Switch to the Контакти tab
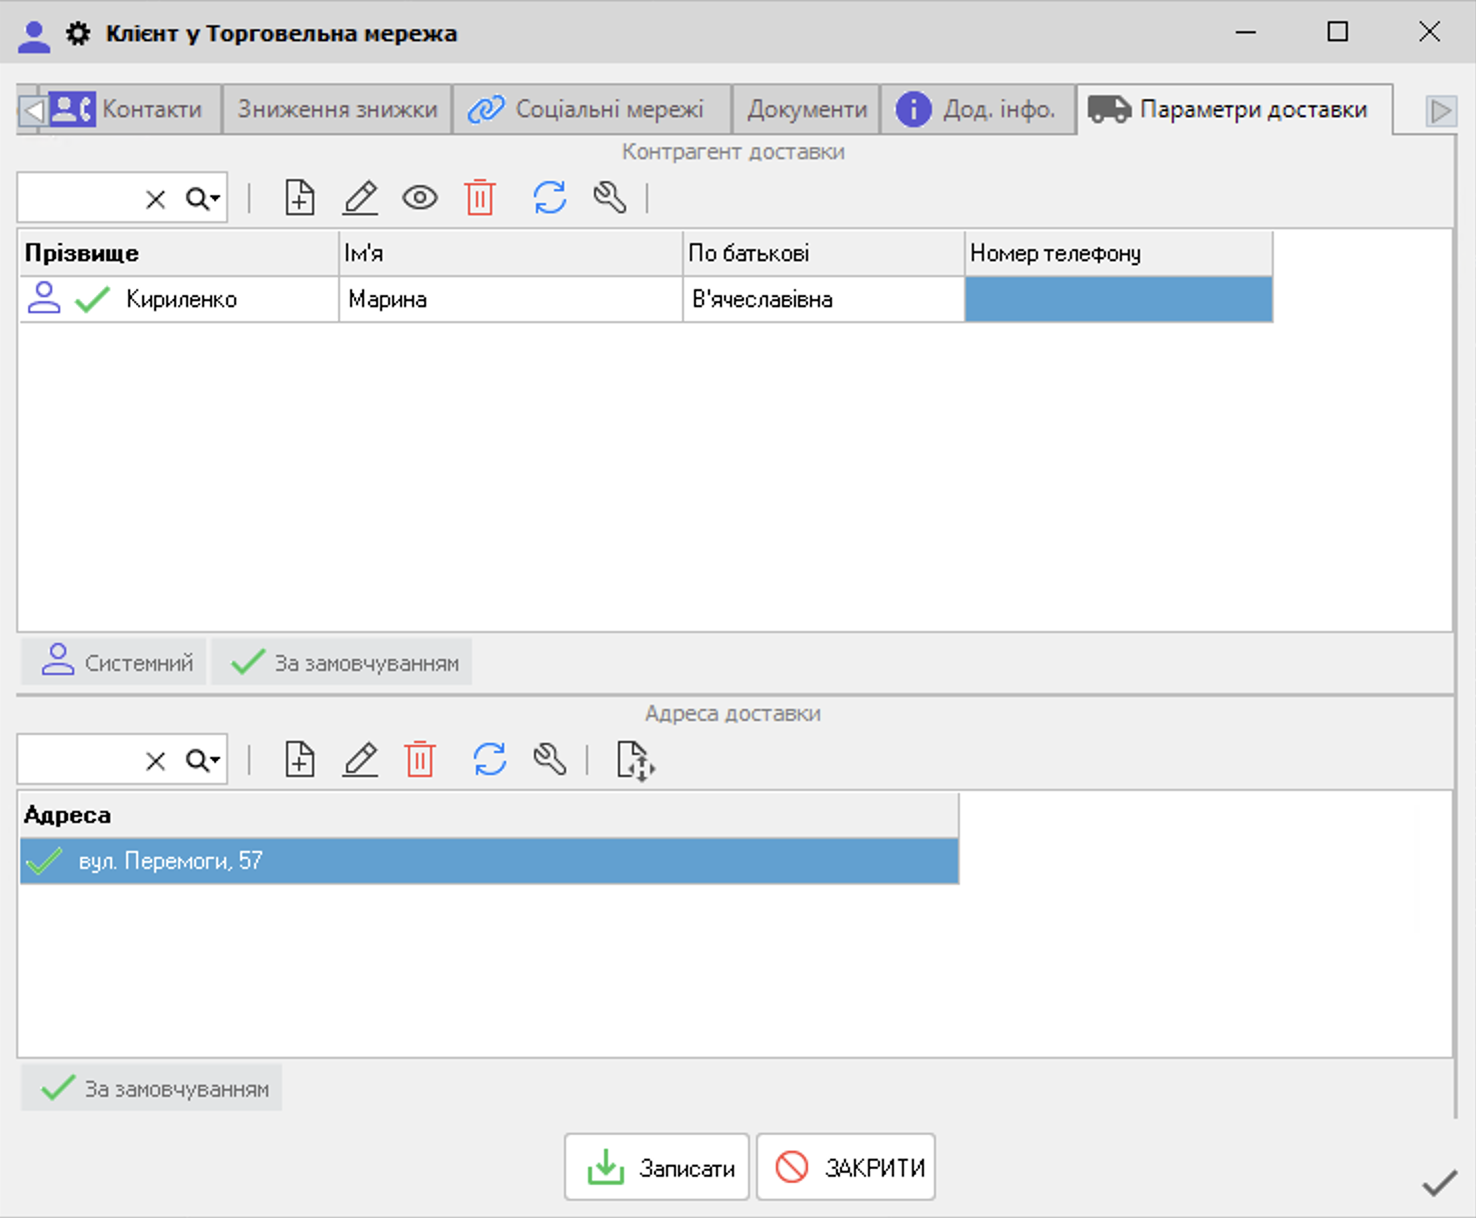The width and height of the screenshot is (1476, 1218). point(134,109)
